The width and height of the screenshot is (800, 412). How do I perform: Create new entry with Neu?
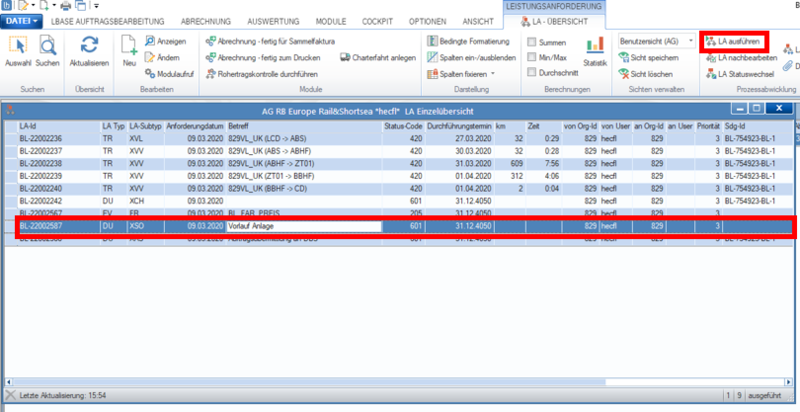tap(130, 52)
